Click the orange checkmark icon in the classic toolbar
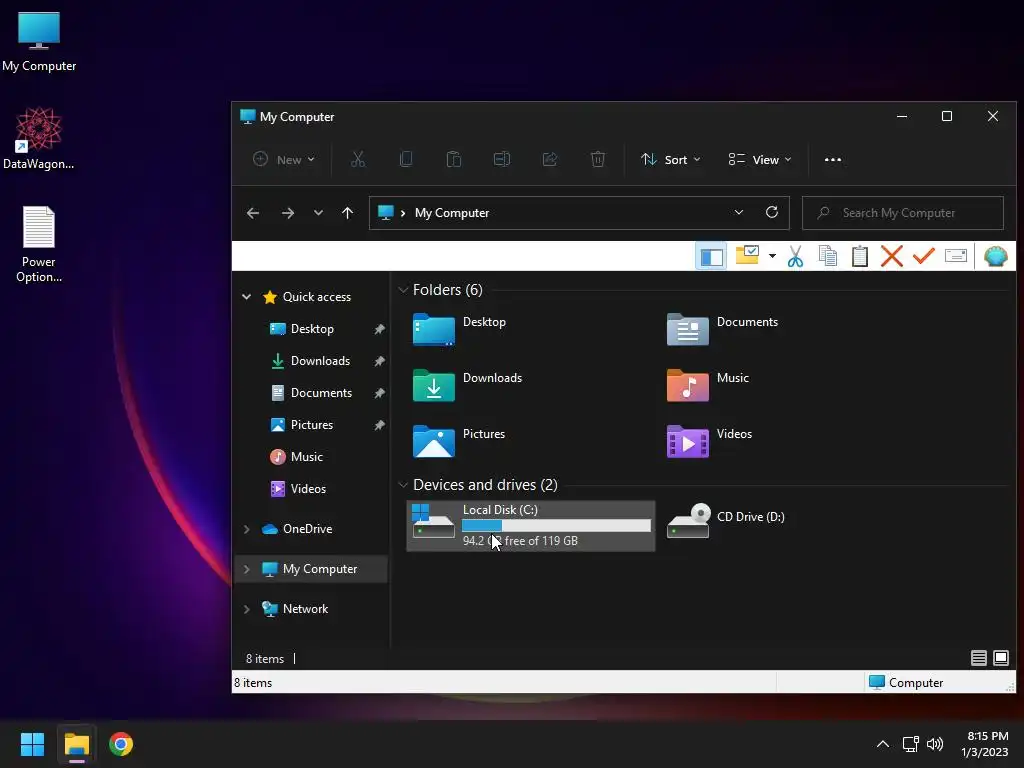Viewport: 1024px width, 768px height. point(923,257)
